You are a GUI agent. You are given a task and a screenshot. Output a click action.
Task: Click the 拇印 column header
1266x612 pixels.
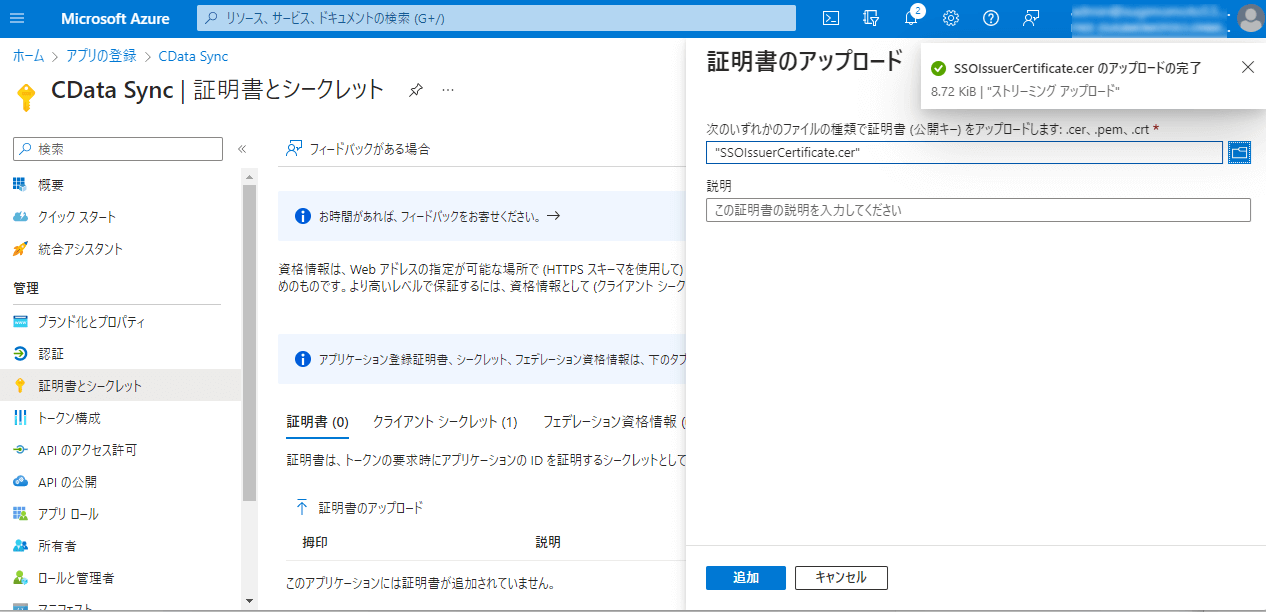coord(315,542)
